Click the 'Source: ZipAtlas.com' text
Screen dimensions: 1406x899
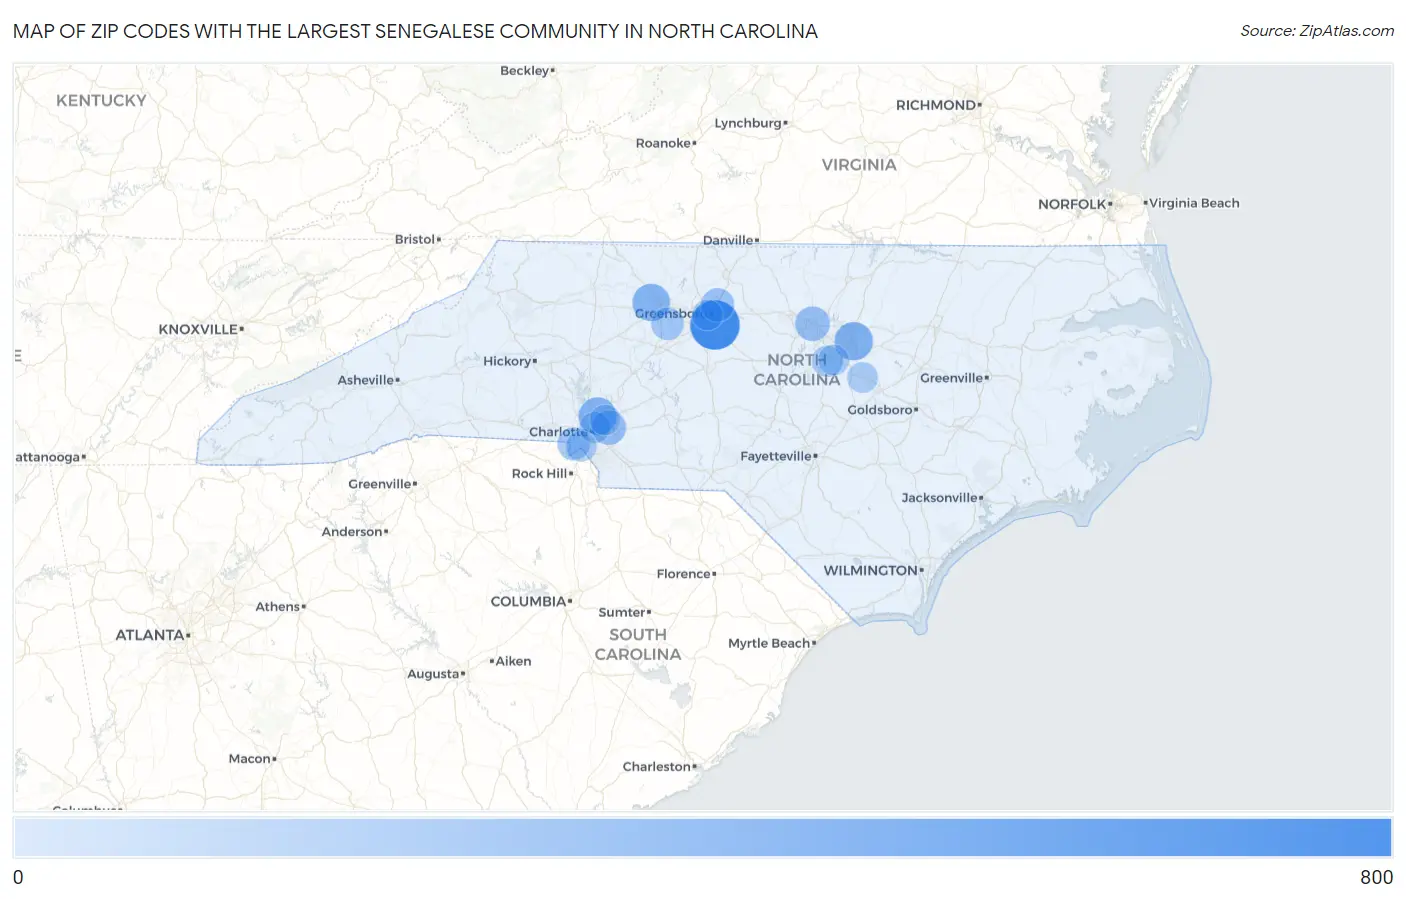[1317, 31]
